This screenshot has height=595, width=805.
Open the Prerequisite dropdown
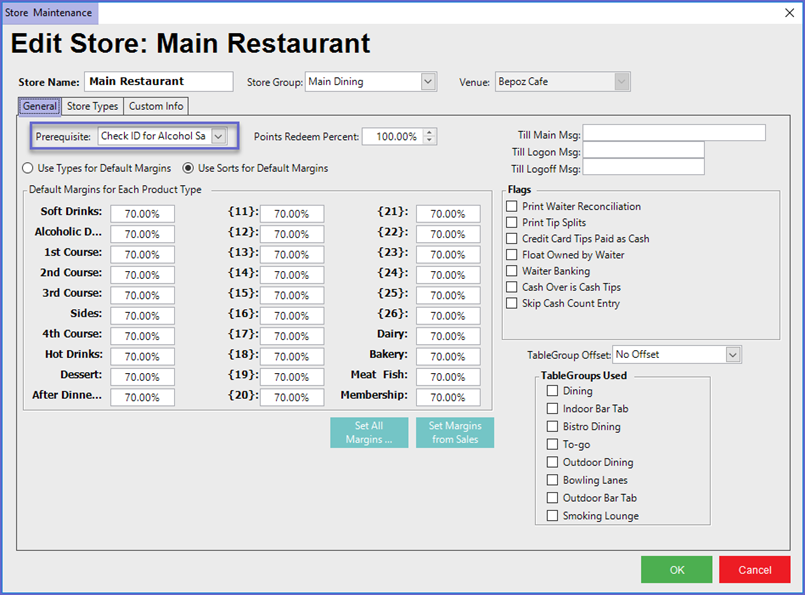[219, 136]
